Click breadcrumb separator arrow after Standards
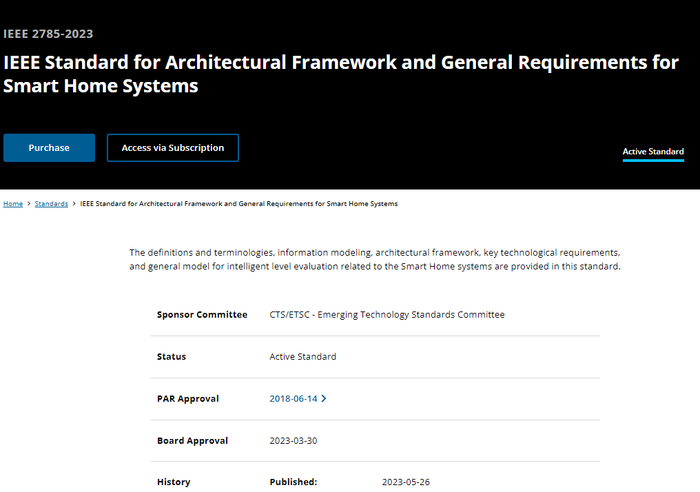 74,204
